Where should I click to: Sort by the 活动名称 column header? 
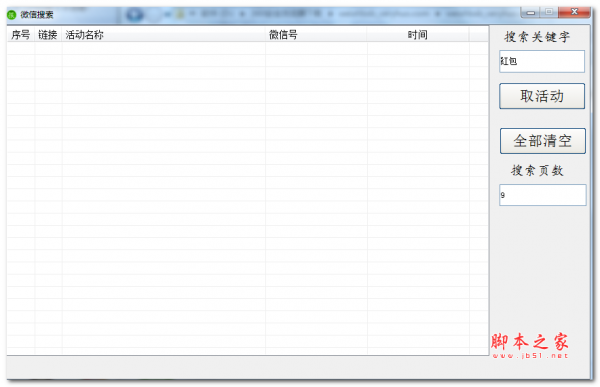click(x=163, y=35)
